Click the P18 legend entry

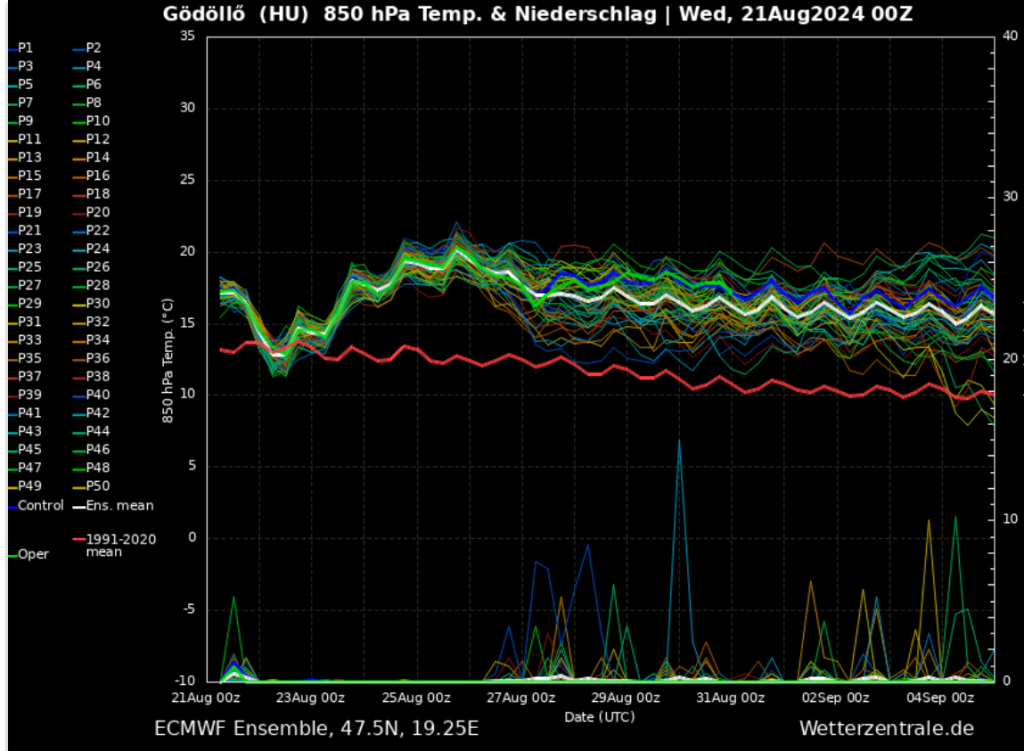coord(97,194)
